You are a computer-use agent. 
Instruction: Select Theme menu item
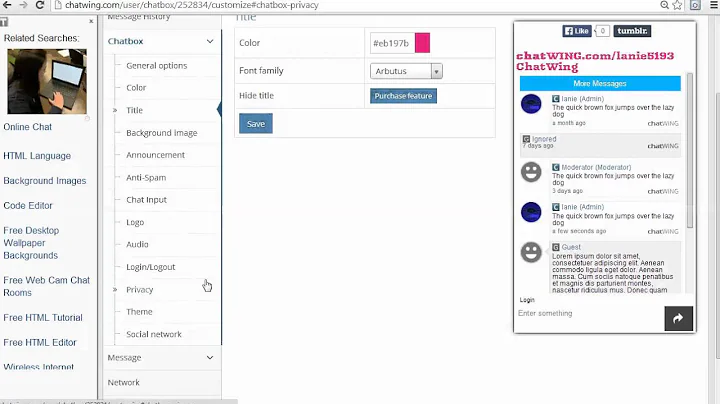pyautogui.click(x=139, y=312)
